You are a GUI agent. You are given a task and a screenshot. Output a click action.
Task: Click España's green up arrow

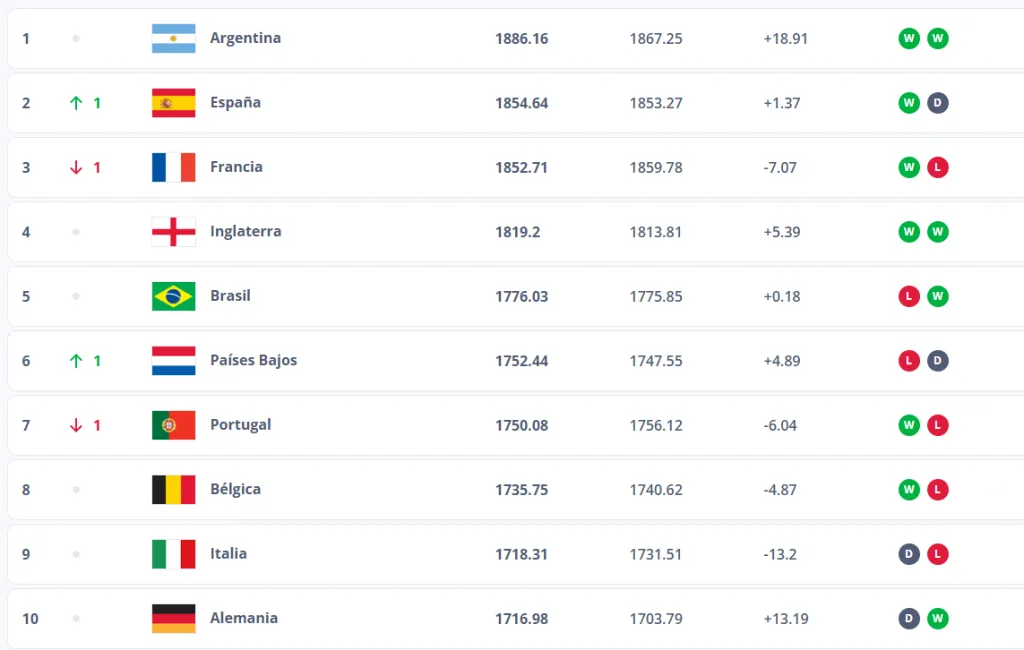[x=76, y=103]
